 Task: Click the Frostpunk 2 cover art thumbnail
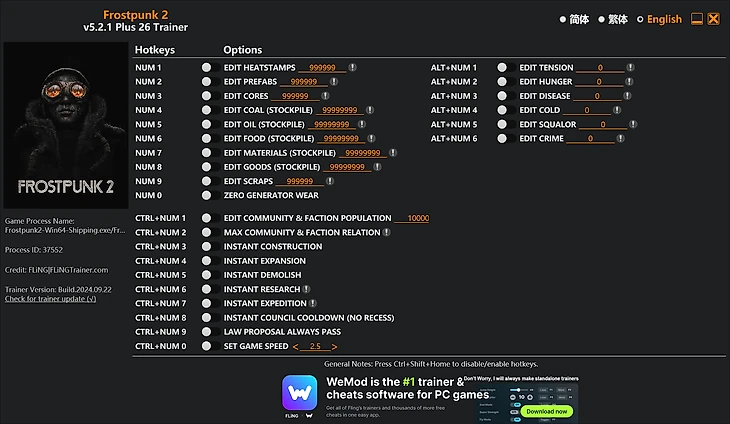coord(66,125)
